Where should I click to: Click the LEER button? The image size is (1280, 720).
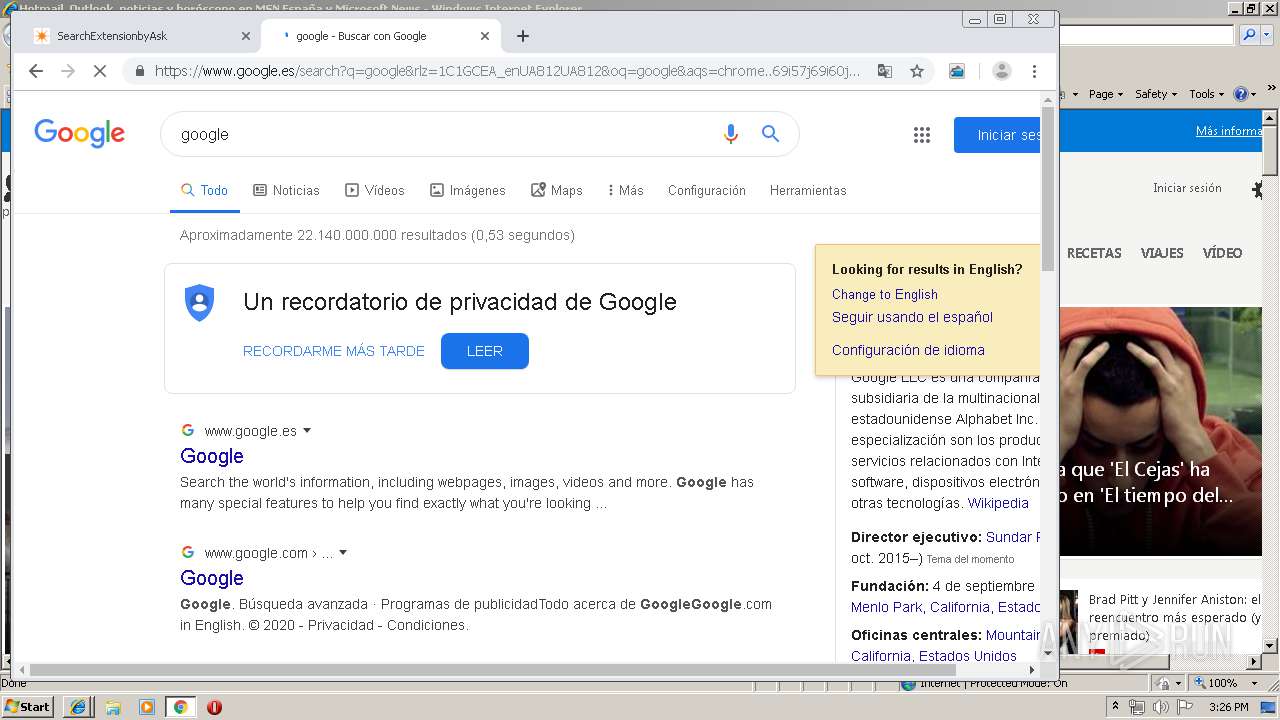coord(485,351)
